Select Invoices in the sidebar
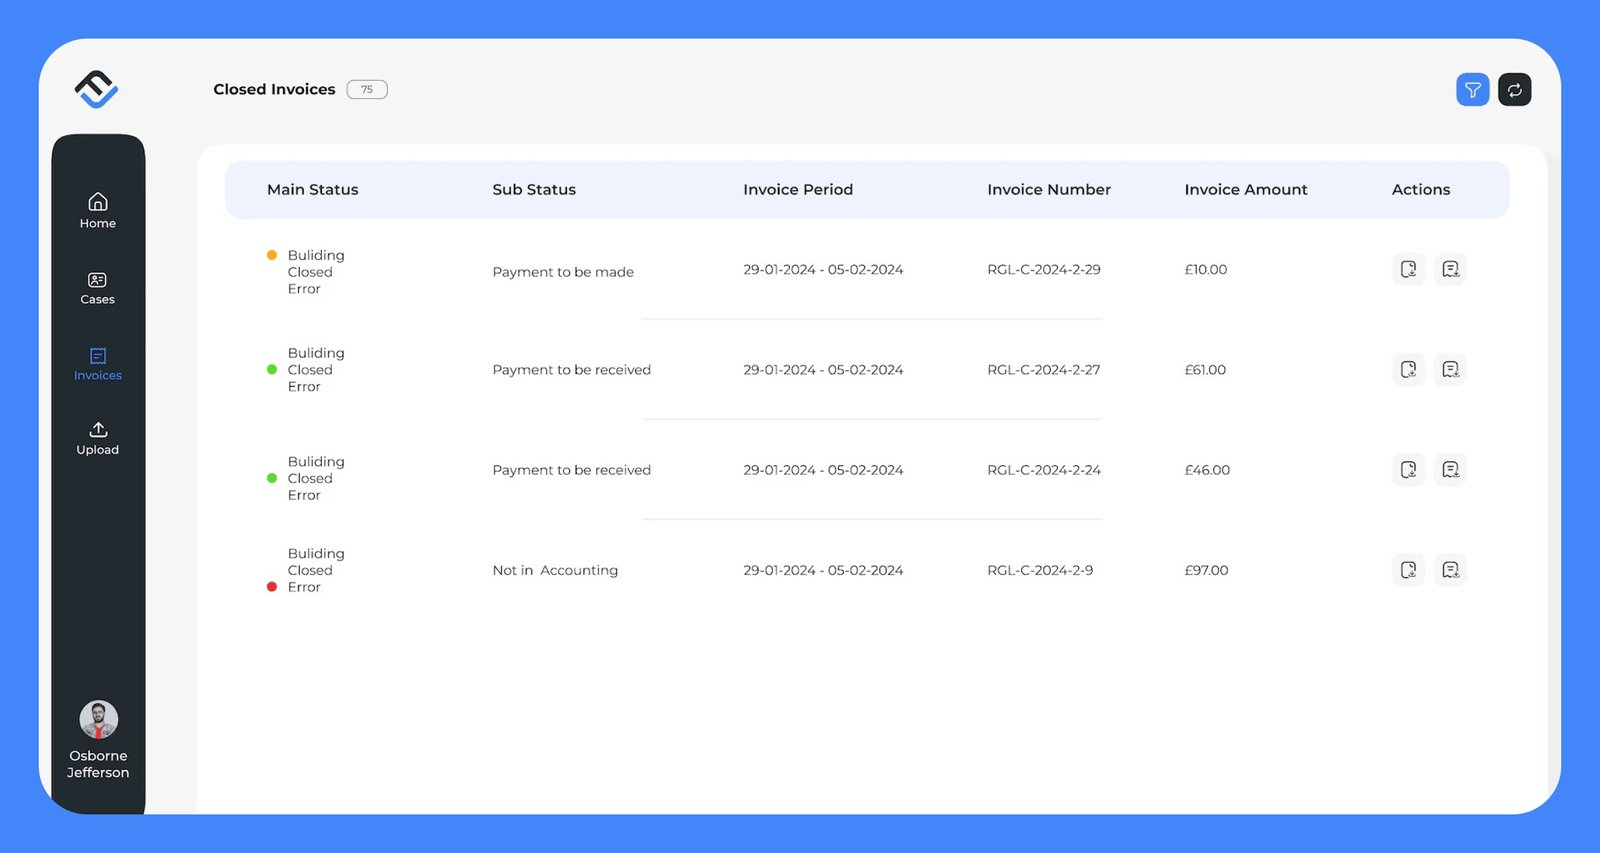Image resolution: width=1600 pixels, height=853 pixels. [x=98, y=364]
